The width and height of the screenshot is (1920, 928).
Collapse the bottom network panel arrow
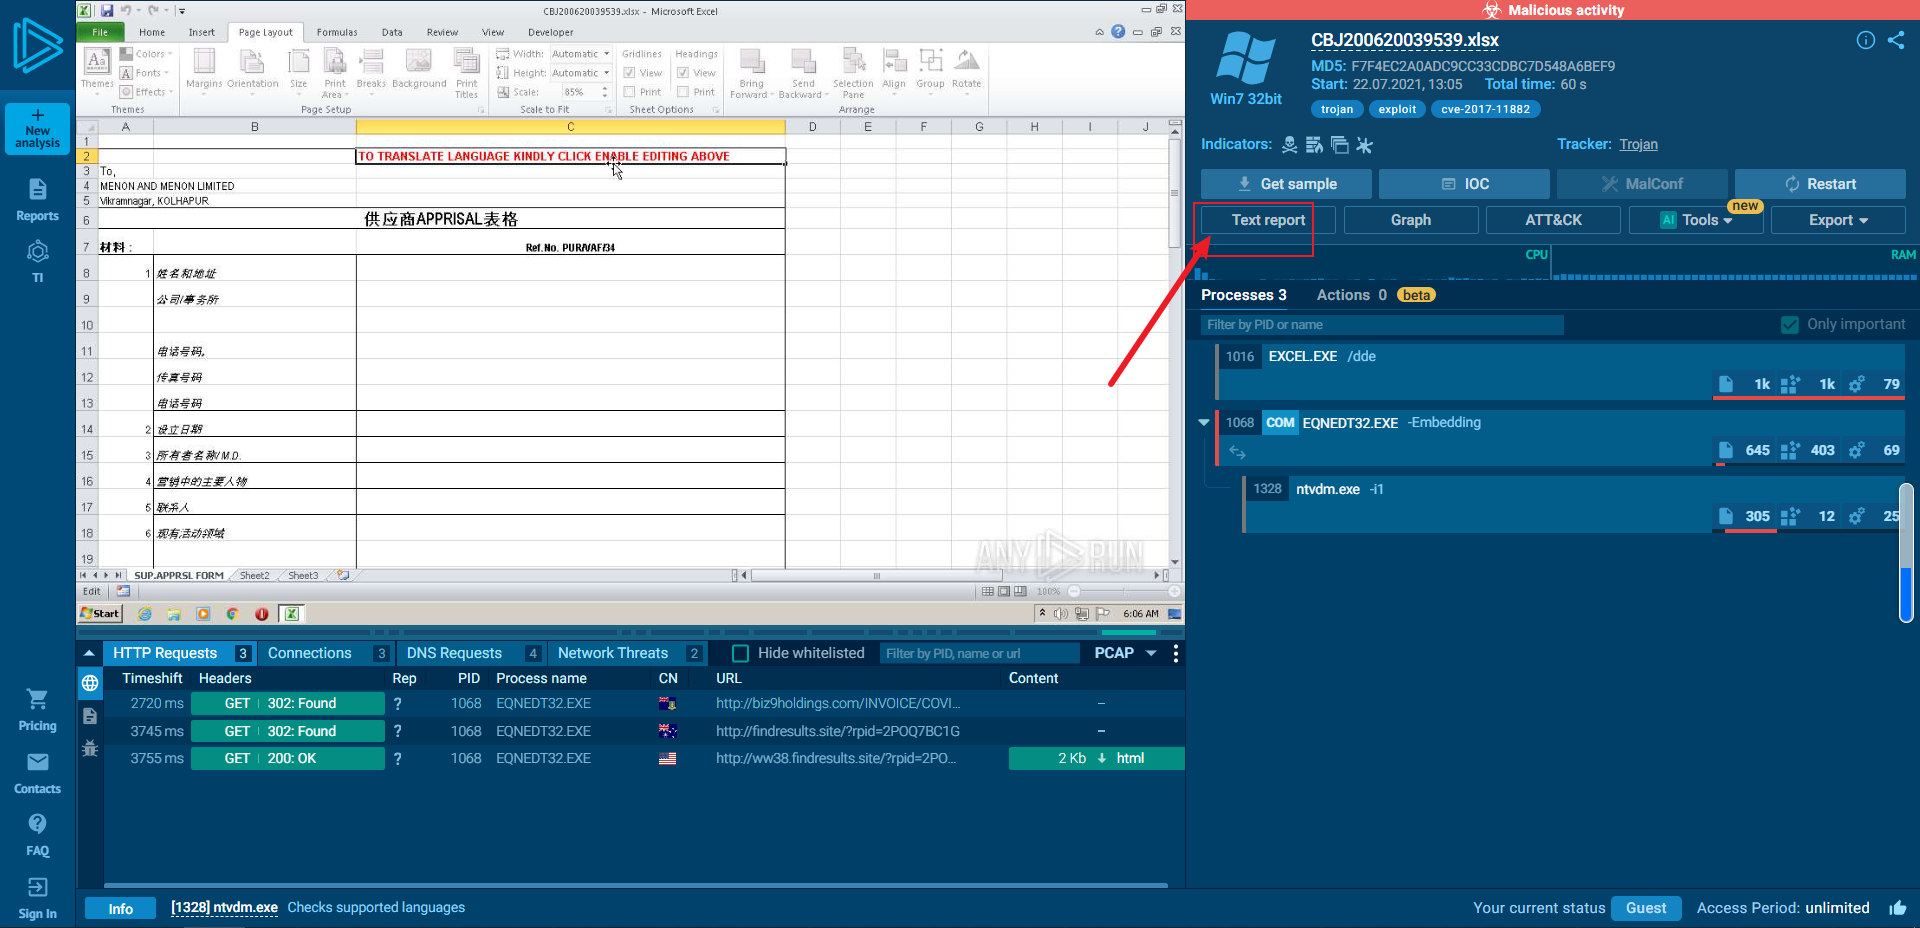89,653
